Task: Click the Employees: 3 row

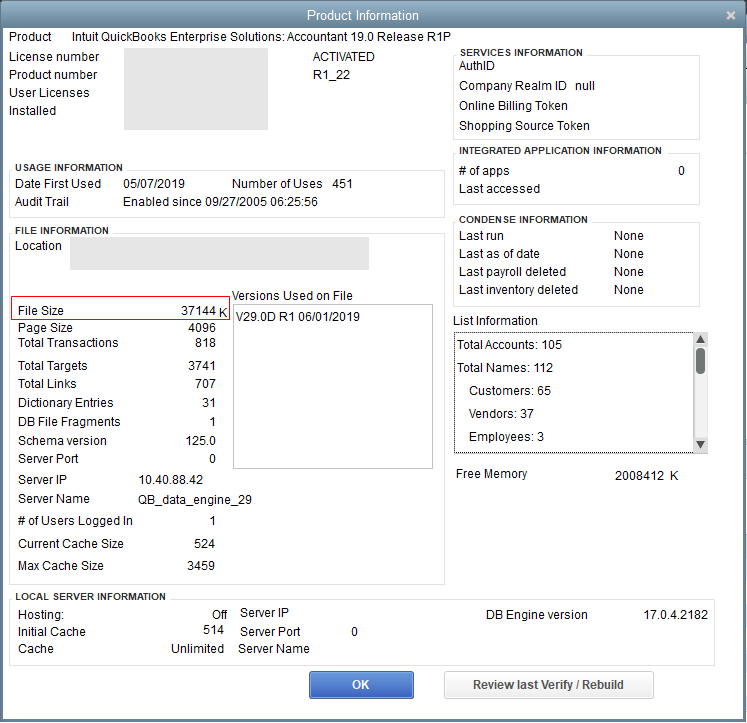Action: click(x=506, y=437)
